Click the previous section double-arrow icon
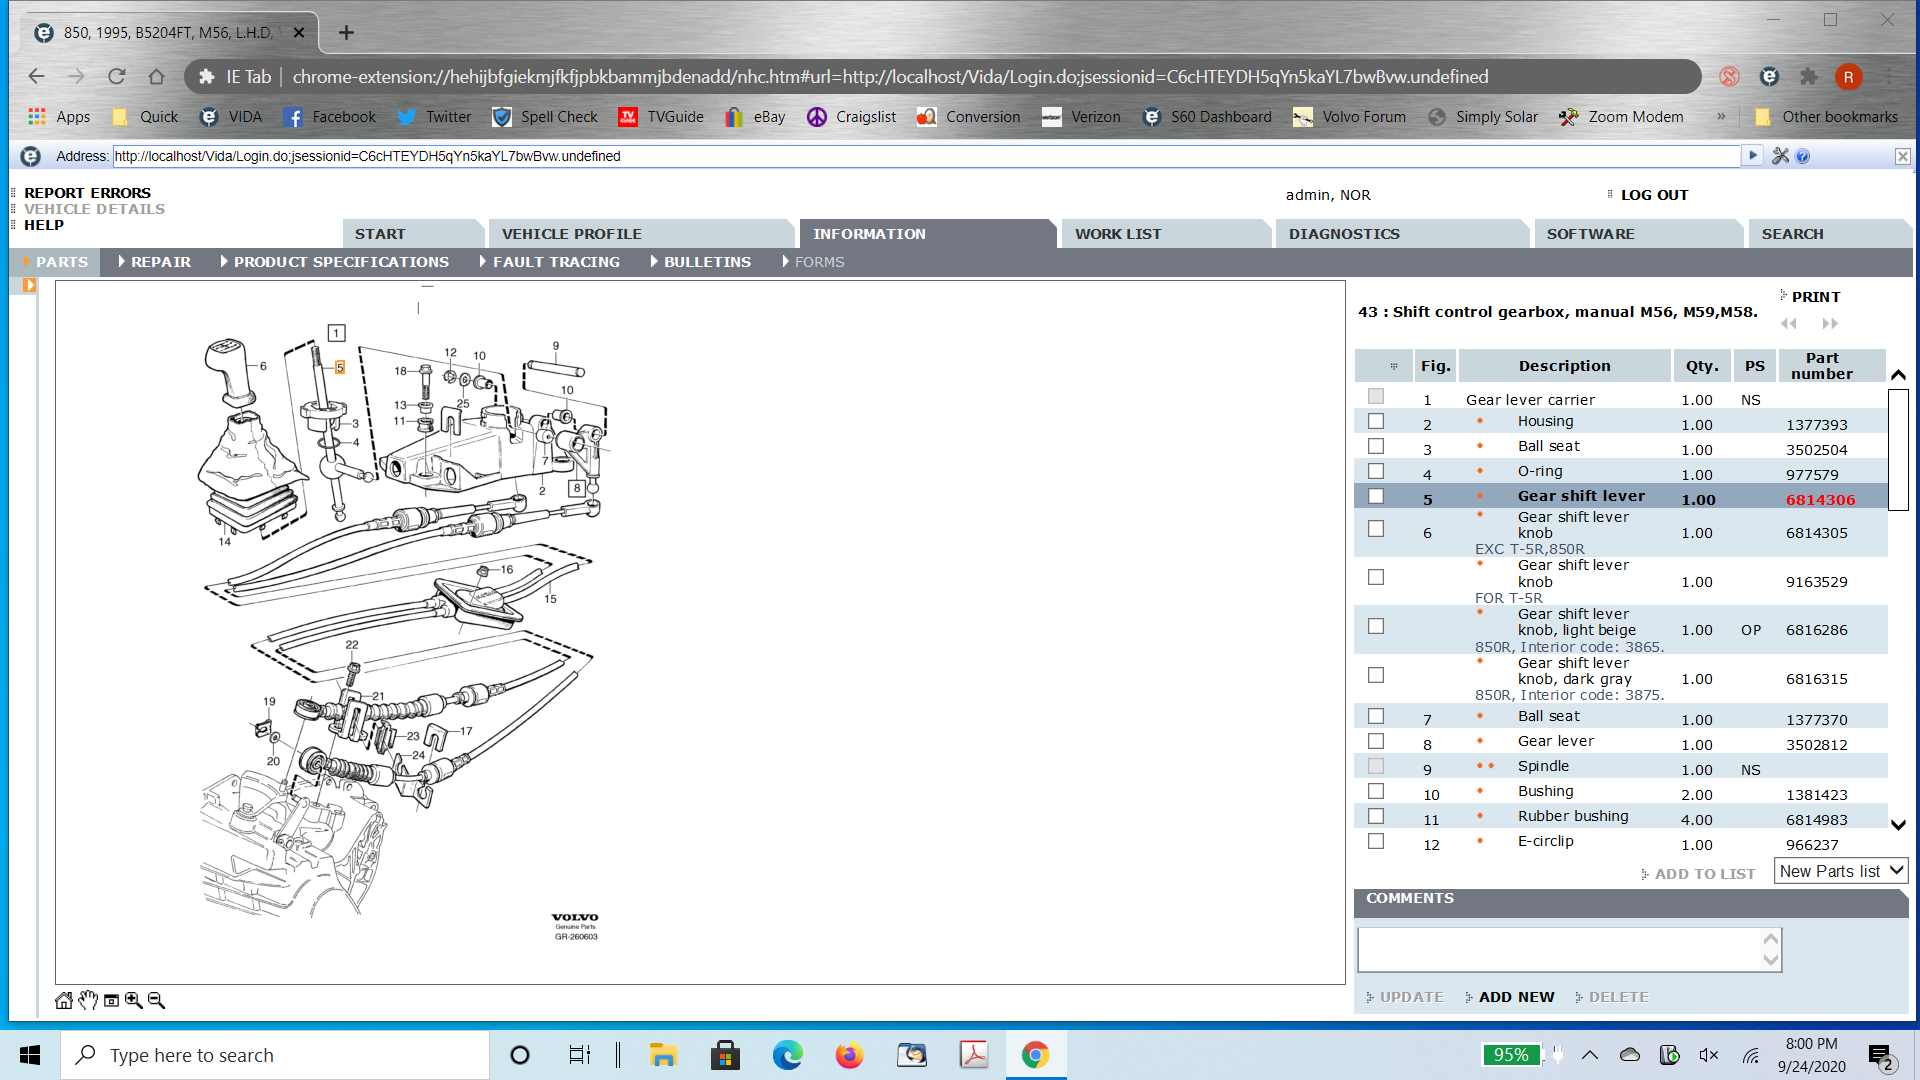Image resolution: width=1920 pixels, height=1080 pixels. pyautogui.click(x=1788, y=323)
